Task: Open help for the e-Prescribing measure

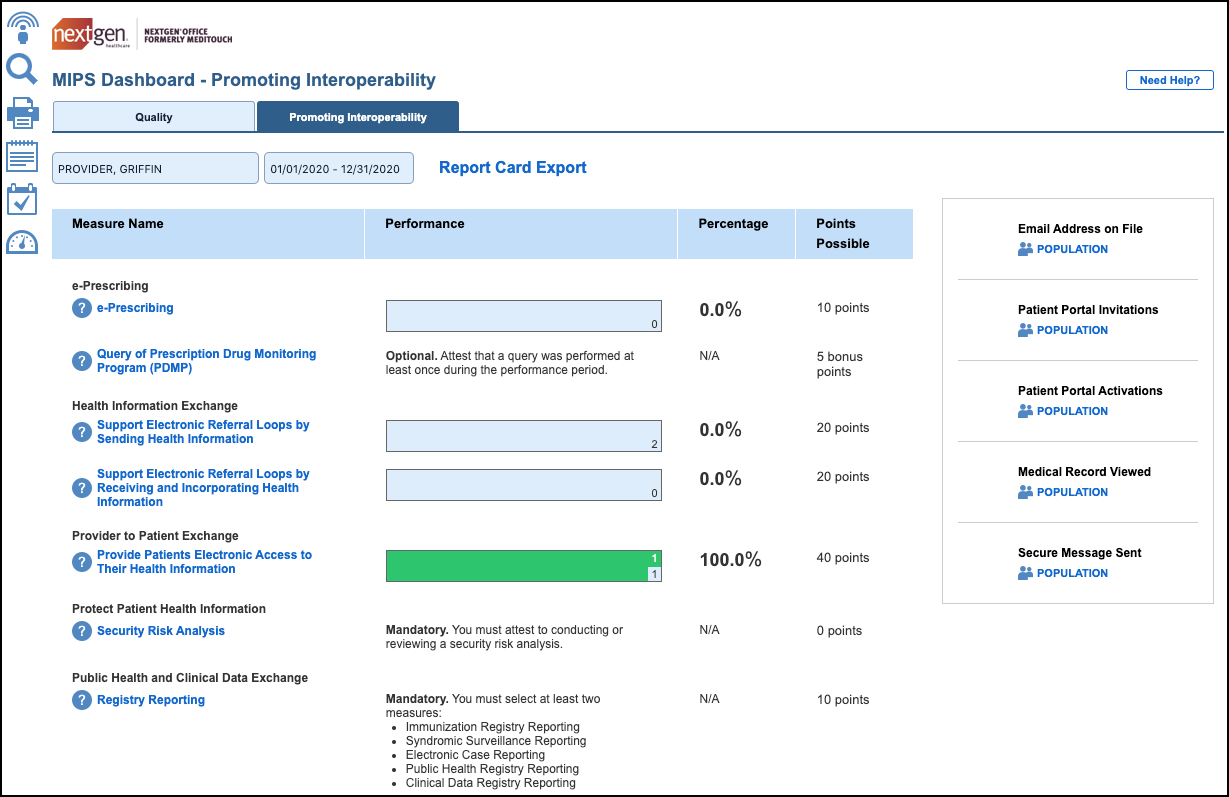Action: [81, 308]
